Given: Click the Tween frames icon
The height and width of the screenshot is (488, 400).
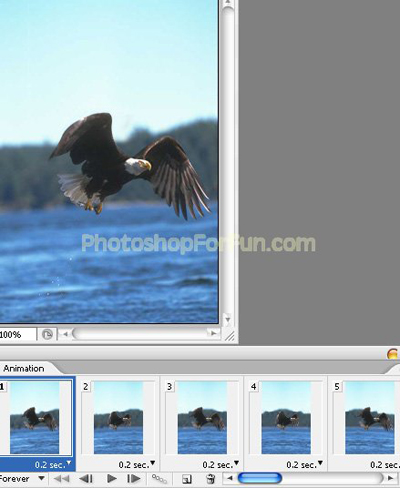Looking at the screenshot, I should [159, 479].
